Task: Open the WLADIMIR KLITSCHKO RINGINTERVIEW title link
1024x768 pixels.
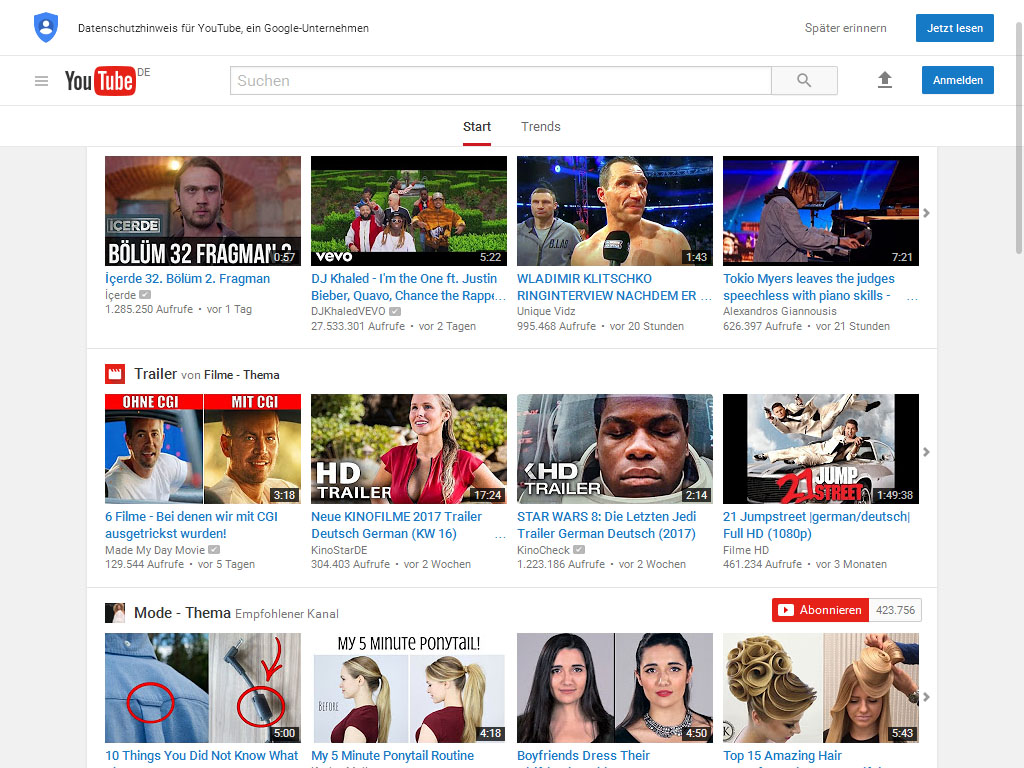Action: [614, 287]
